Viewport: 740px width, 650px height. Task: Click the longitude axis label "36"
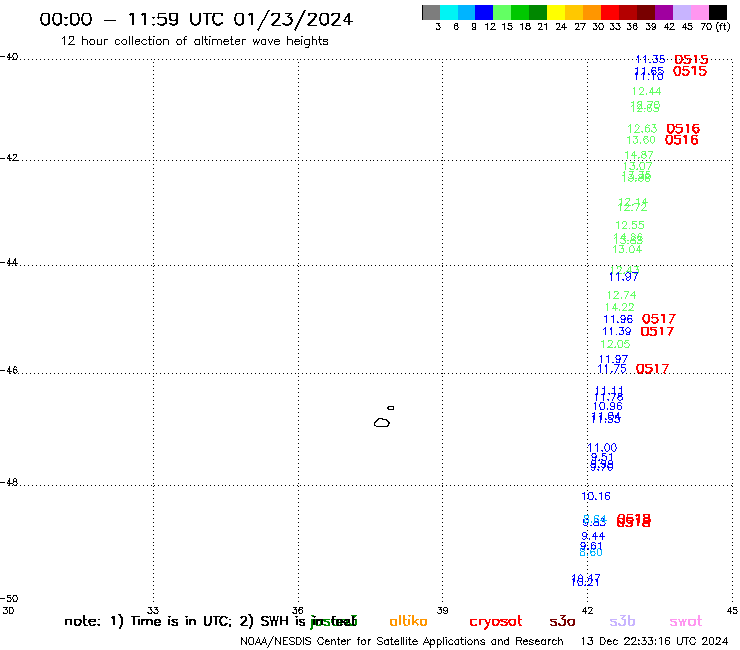pyautogui.click(x=297, y=610)
